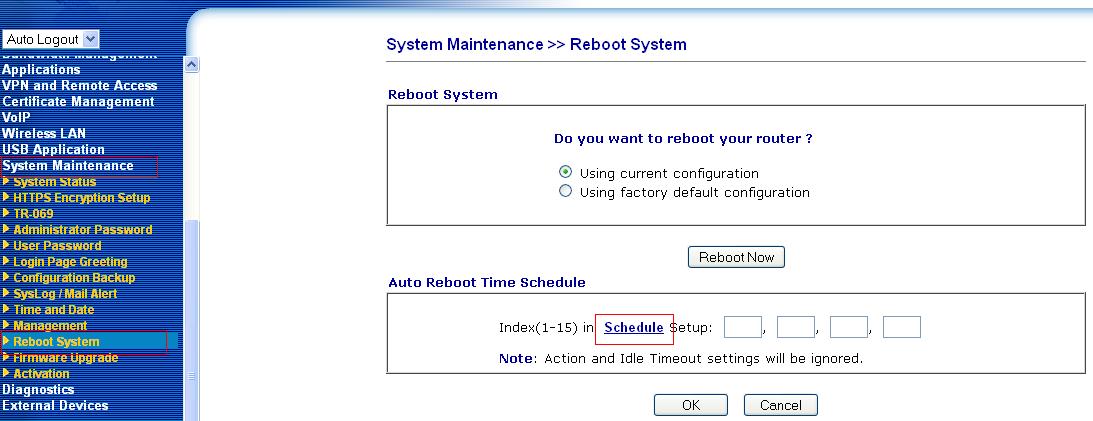Screen dimensions: 1093x421
Task: Select Using factory default configuration option
Action: coord(566,191)
